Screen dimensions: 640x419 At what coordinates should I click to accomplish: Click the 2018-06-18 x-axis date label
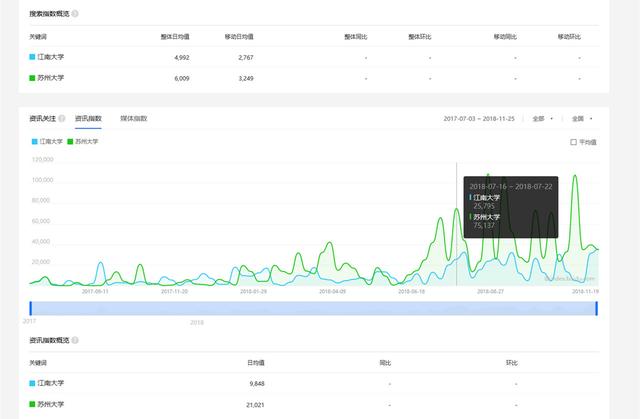click(x=411, y=291)
